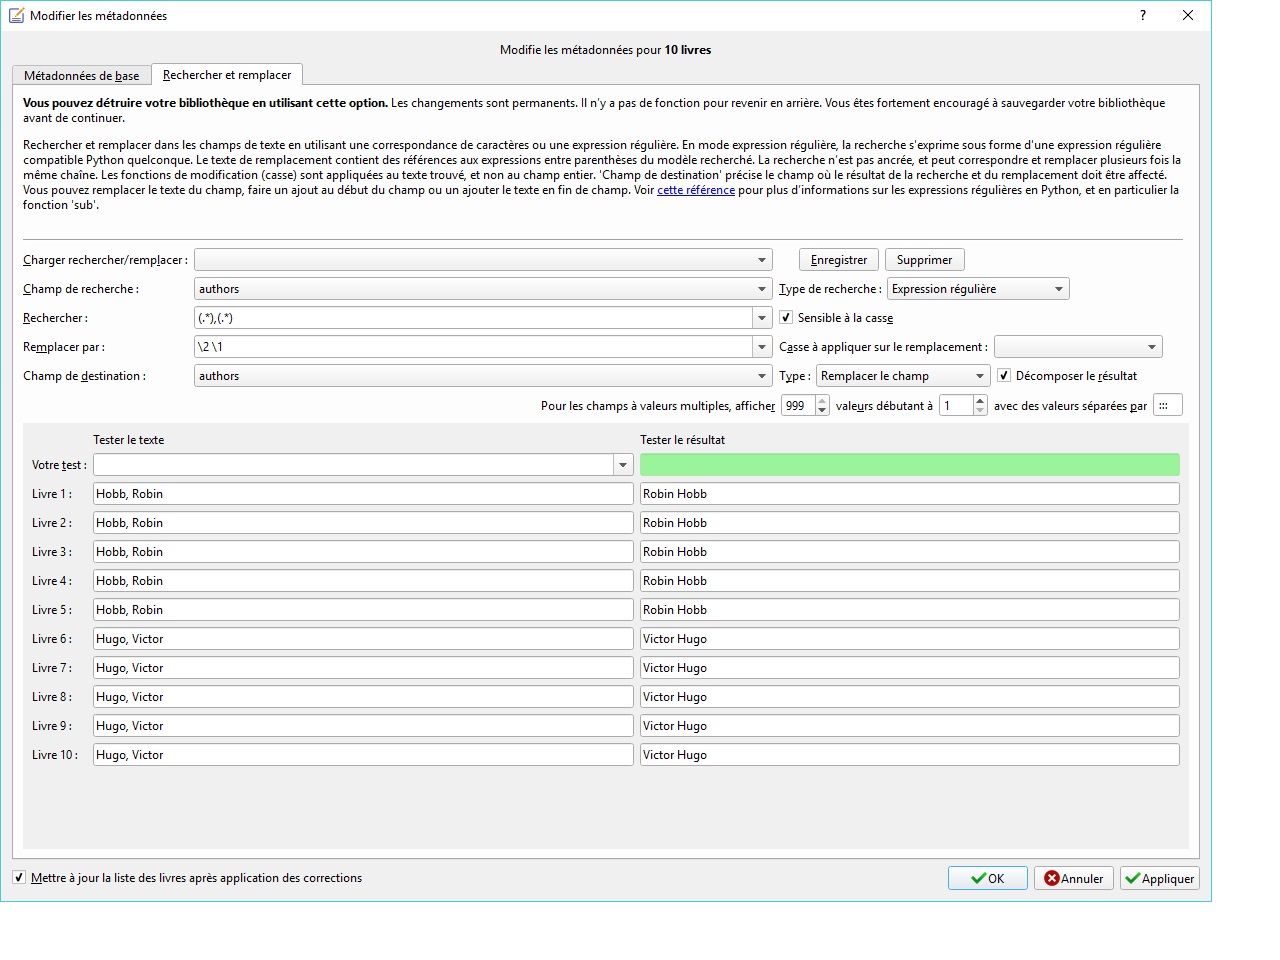The height and width of the screenshot is (960, 1280).
Task: Open the Charger rechercher/remplacer dropdown
Action: click(x=483, y=260)
